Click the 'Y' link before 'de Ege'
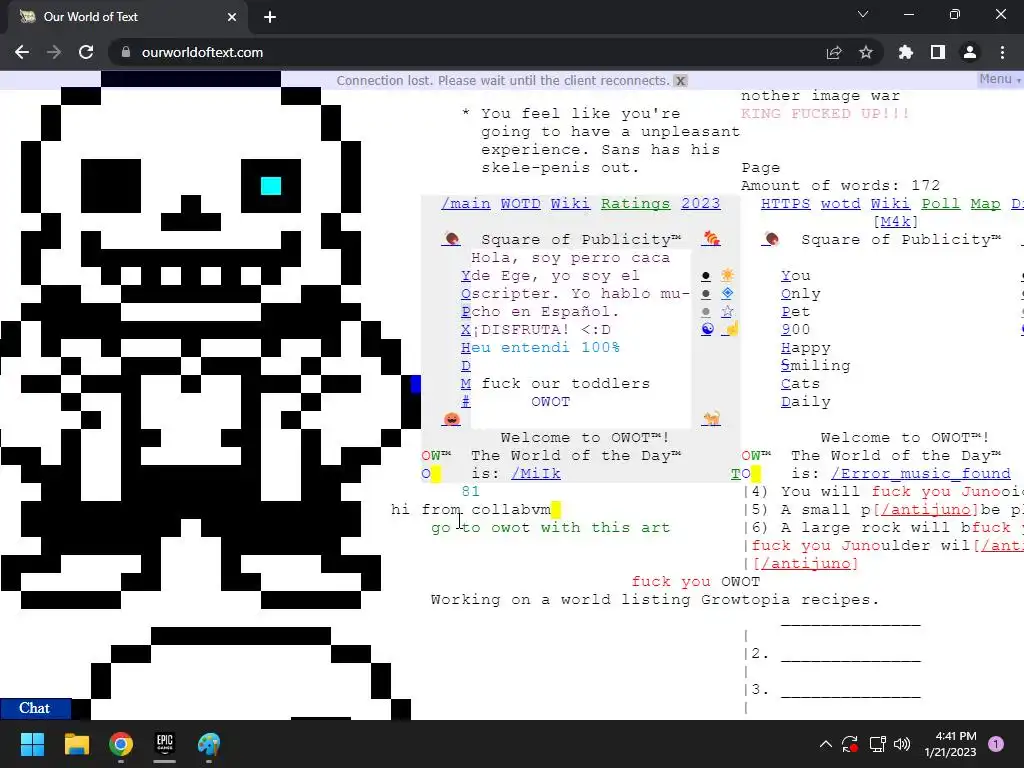Viewport: 1024px width, 768px height. 466,276
